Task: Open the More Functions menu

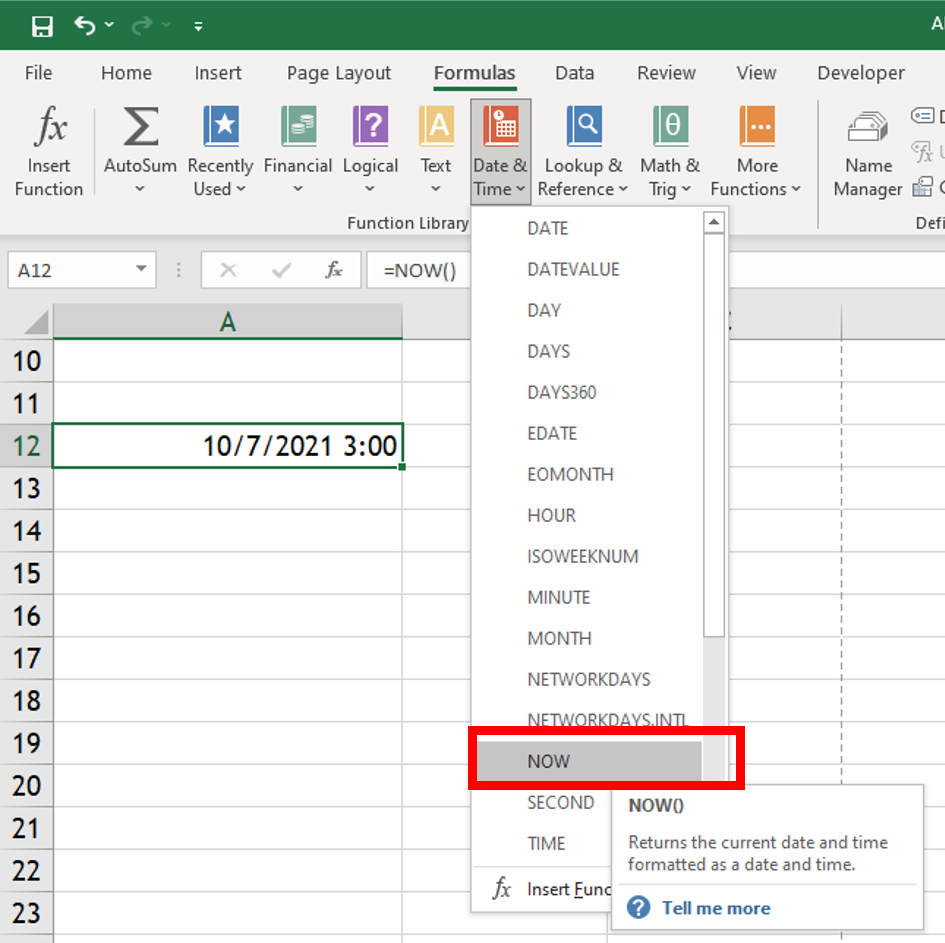Action: tap(756, 151)
